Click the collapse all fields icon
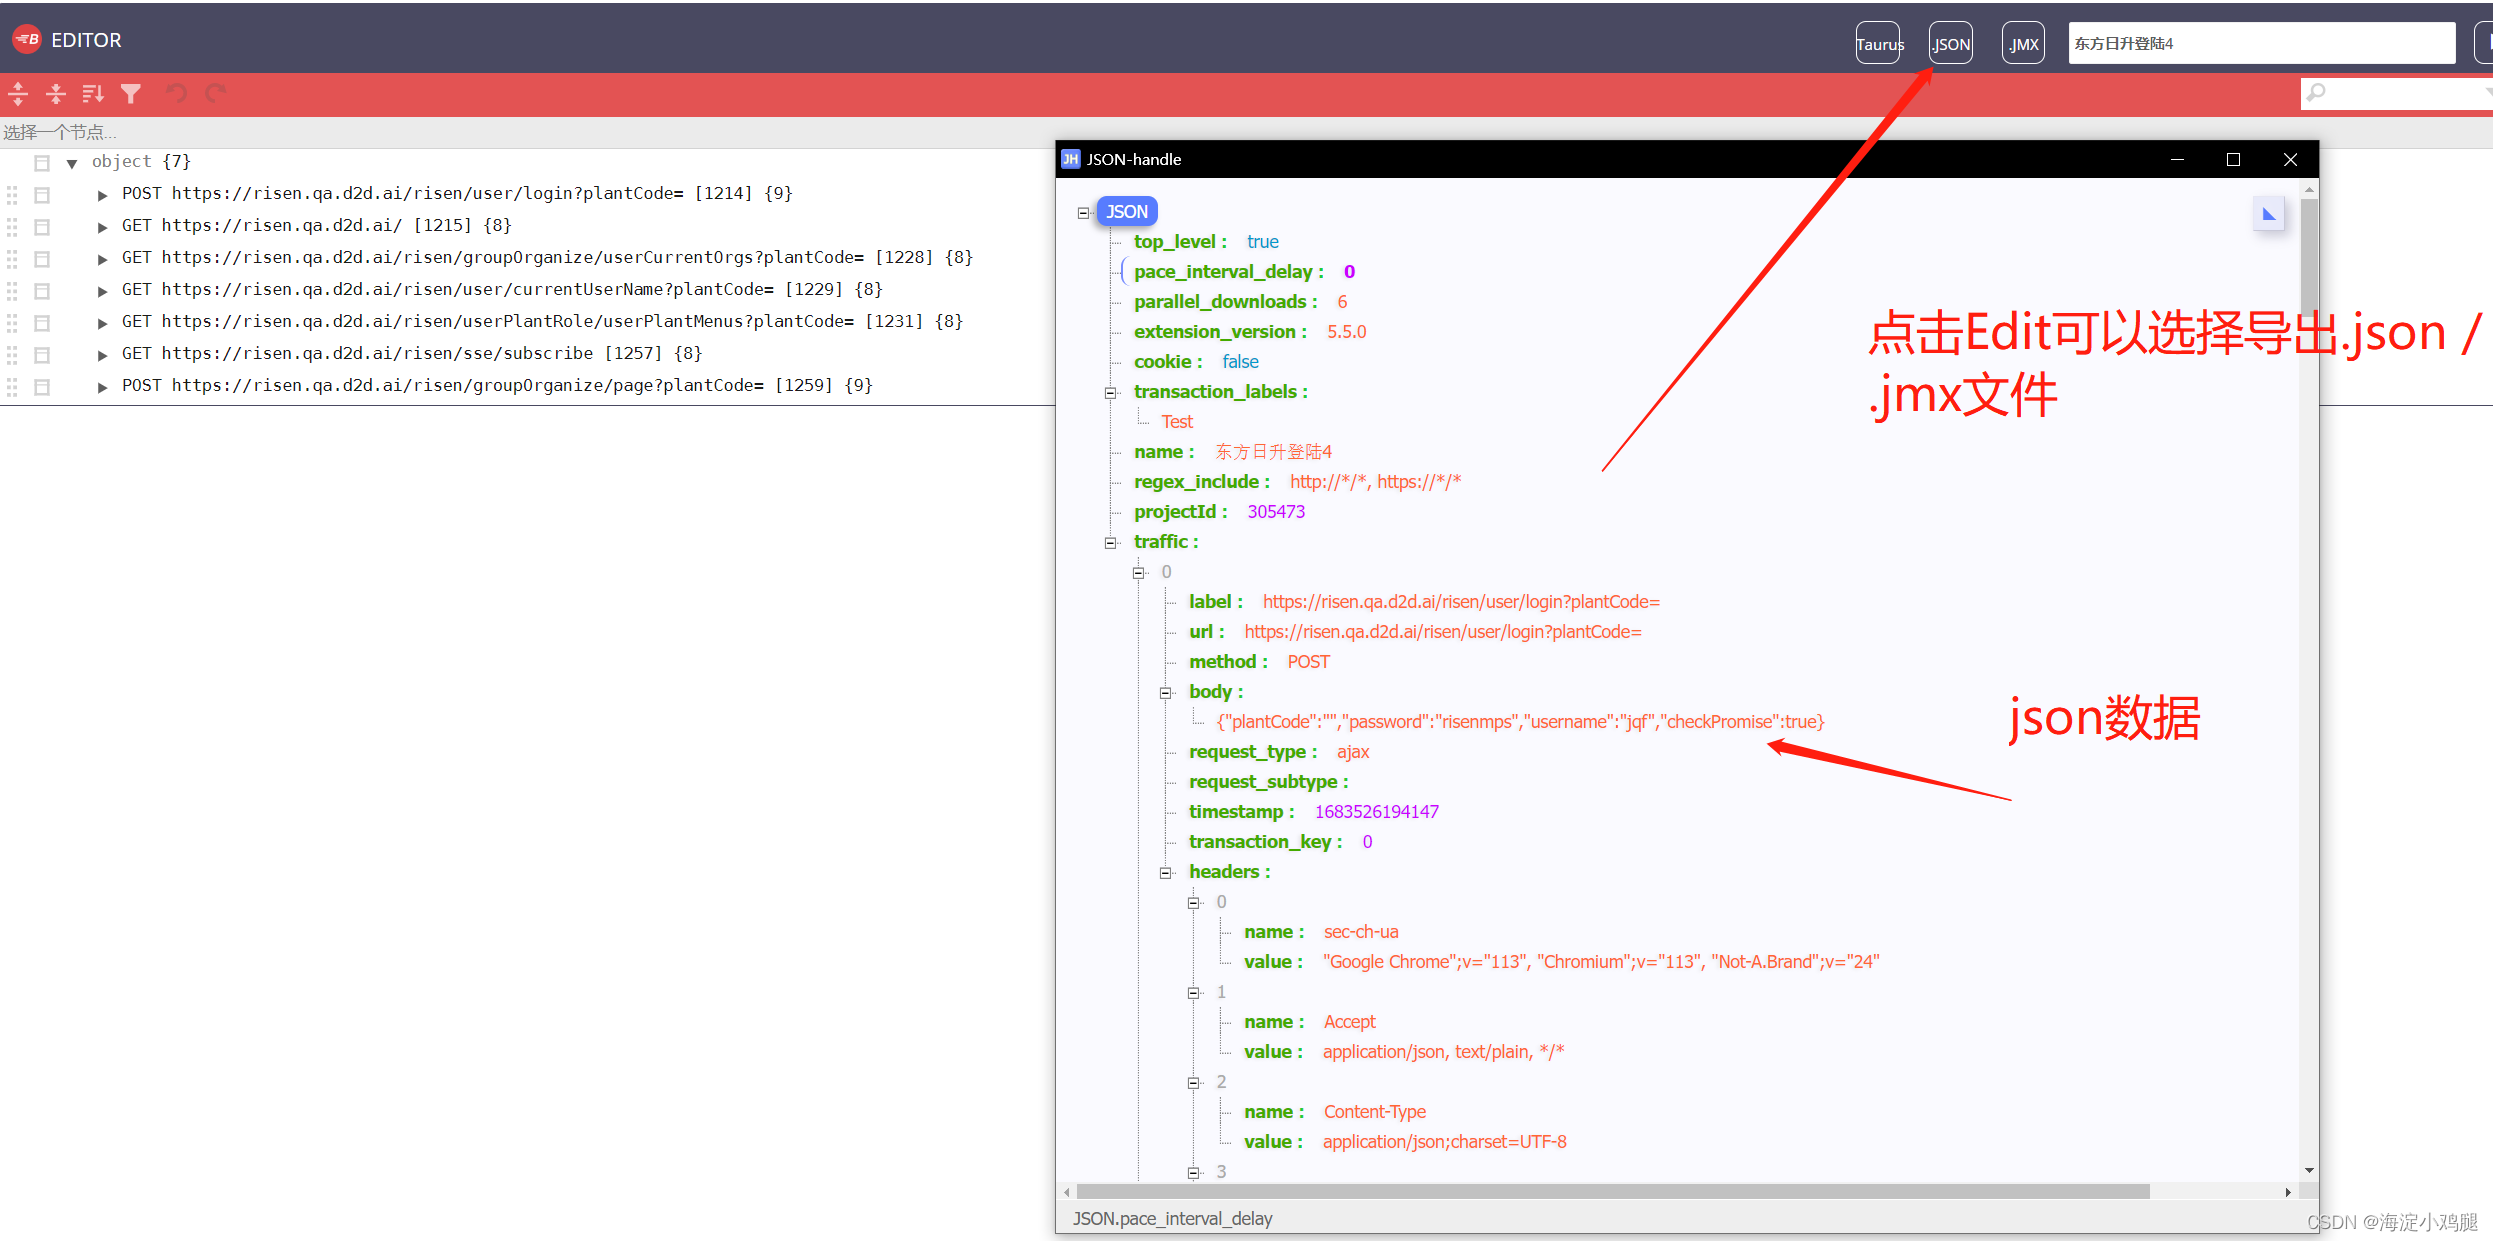The image size is (2493, 1241). (x=56, y=94)
